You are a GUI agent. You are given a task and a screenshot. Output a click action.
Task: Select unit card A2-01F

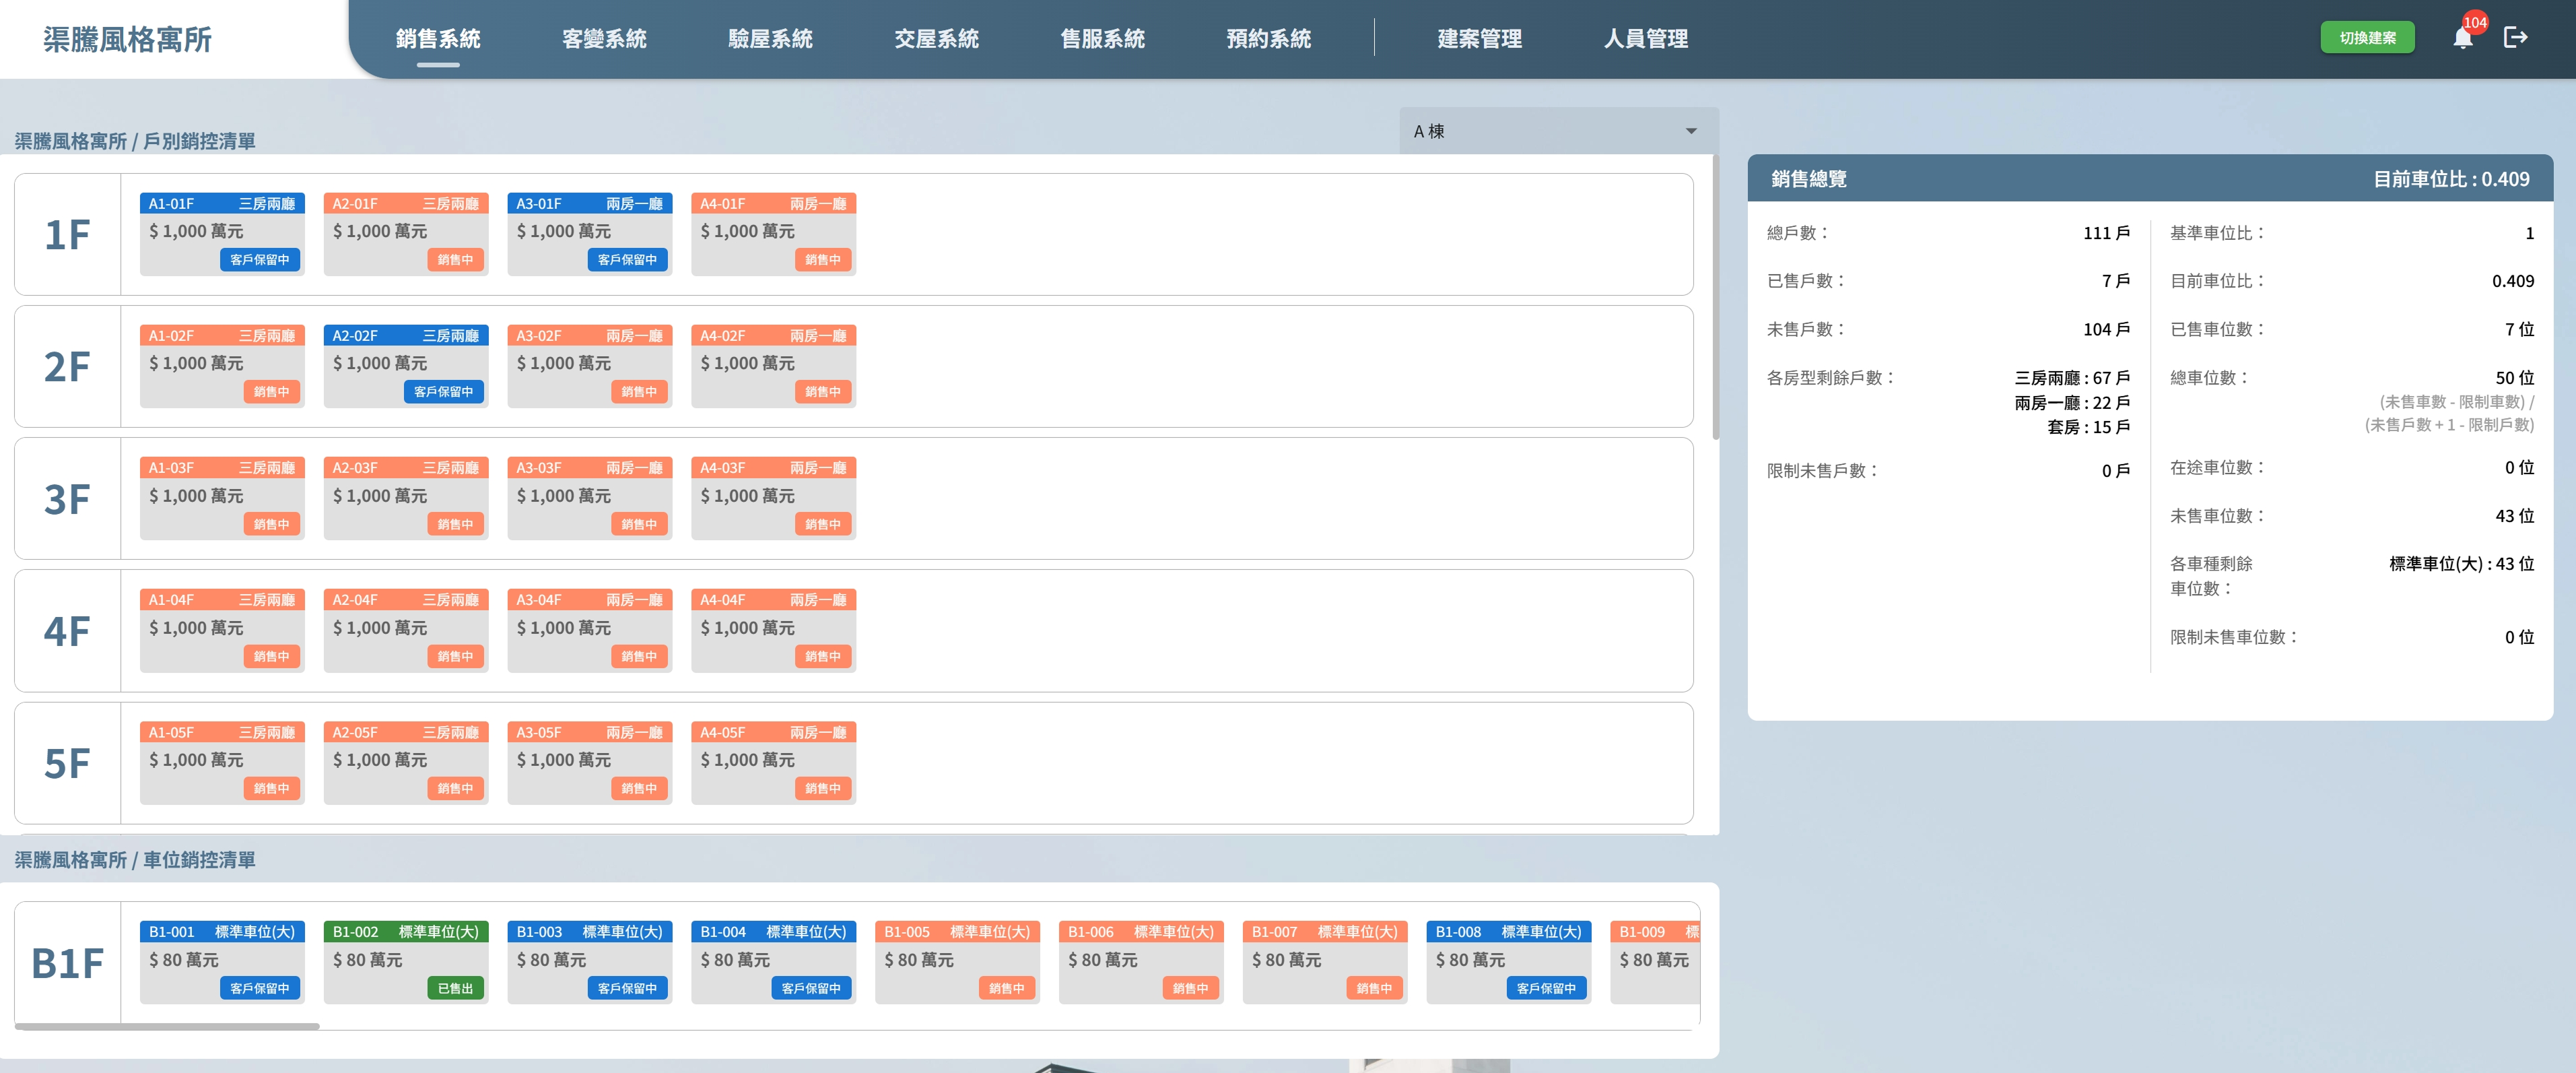point(406,233)
